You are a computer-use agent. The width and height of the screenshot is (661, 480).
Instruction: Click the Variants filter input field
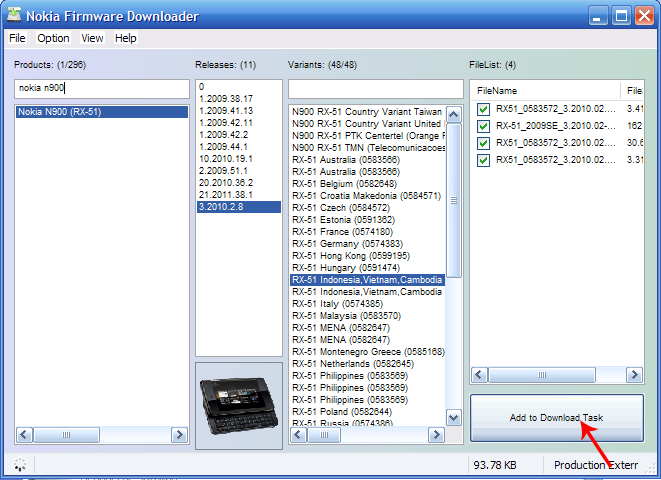[376, 88]
